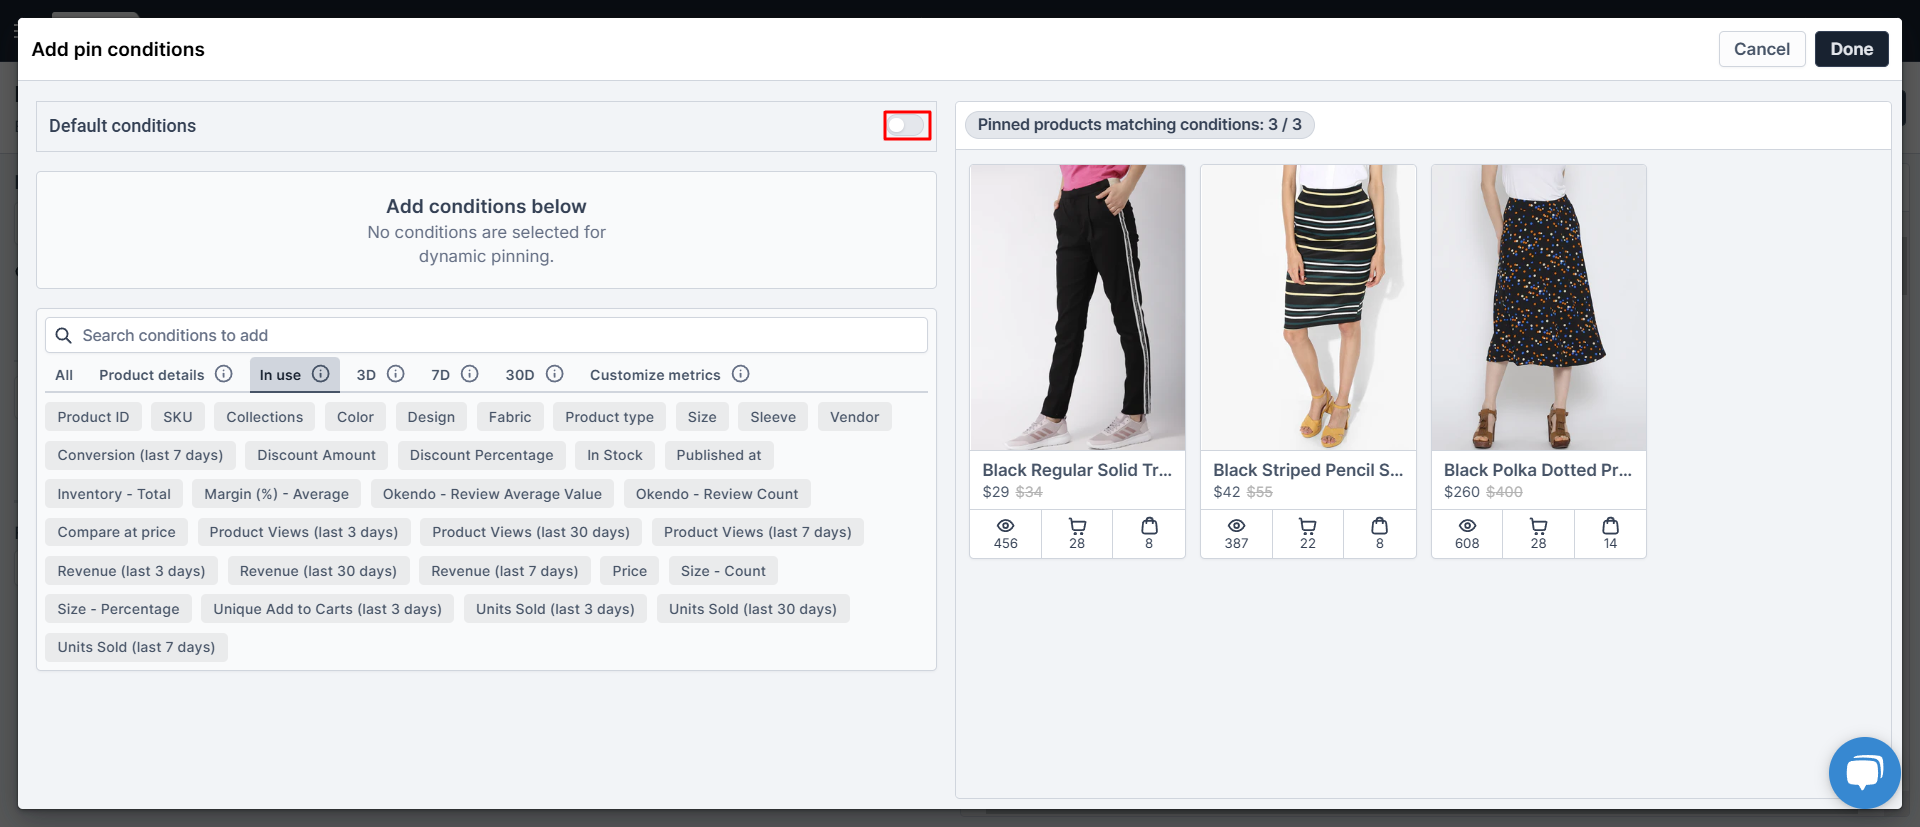Open info icon next to Customize metrics

(x=740, y=374)
